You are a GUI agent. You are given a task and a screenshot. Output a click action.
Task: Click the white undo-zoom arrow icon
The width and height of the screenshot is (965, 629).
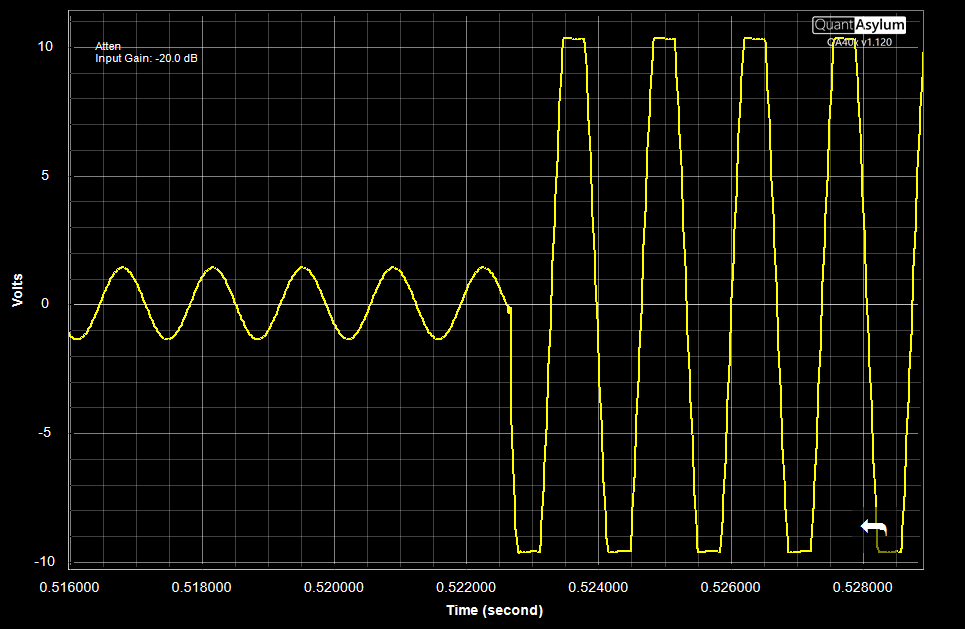[873, 527]
